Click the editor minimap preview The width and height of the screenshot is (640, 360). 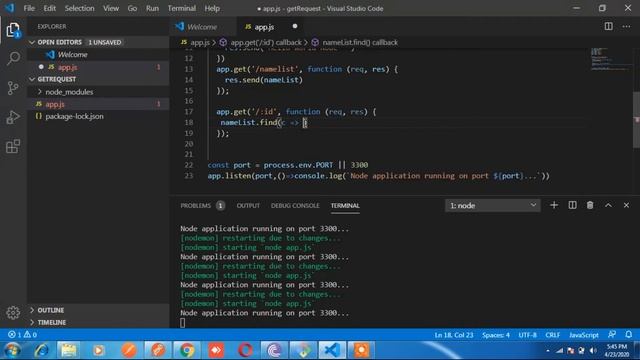coord(610,60)
